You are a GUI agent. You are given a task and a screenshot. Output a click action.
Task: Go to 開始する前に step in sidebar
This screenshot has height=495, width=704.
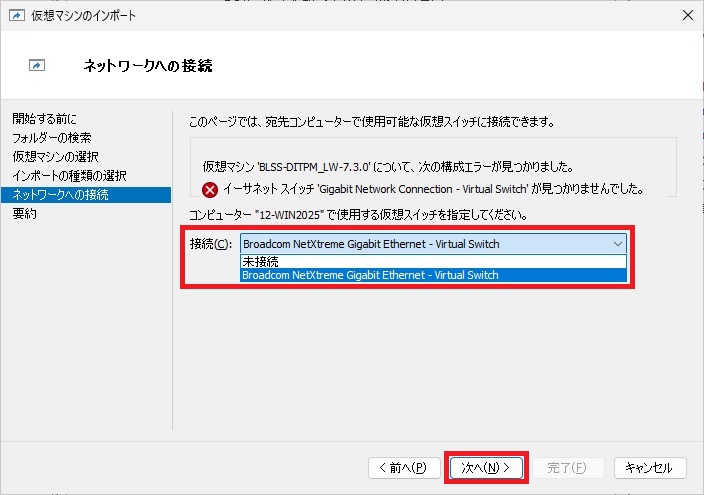44,119
